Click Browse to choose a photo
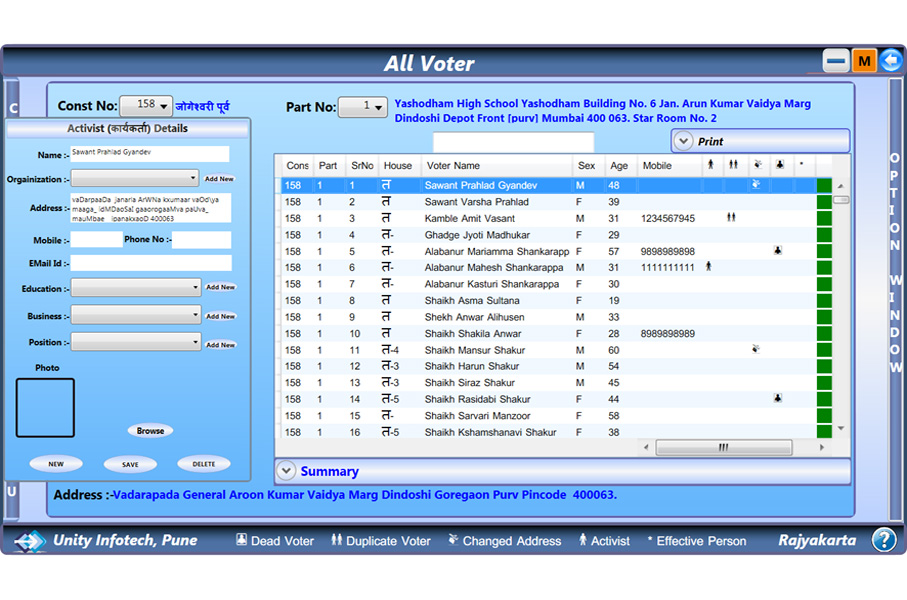Image resolution: width=907 pixels, height=600 pixels. point(150,431)
